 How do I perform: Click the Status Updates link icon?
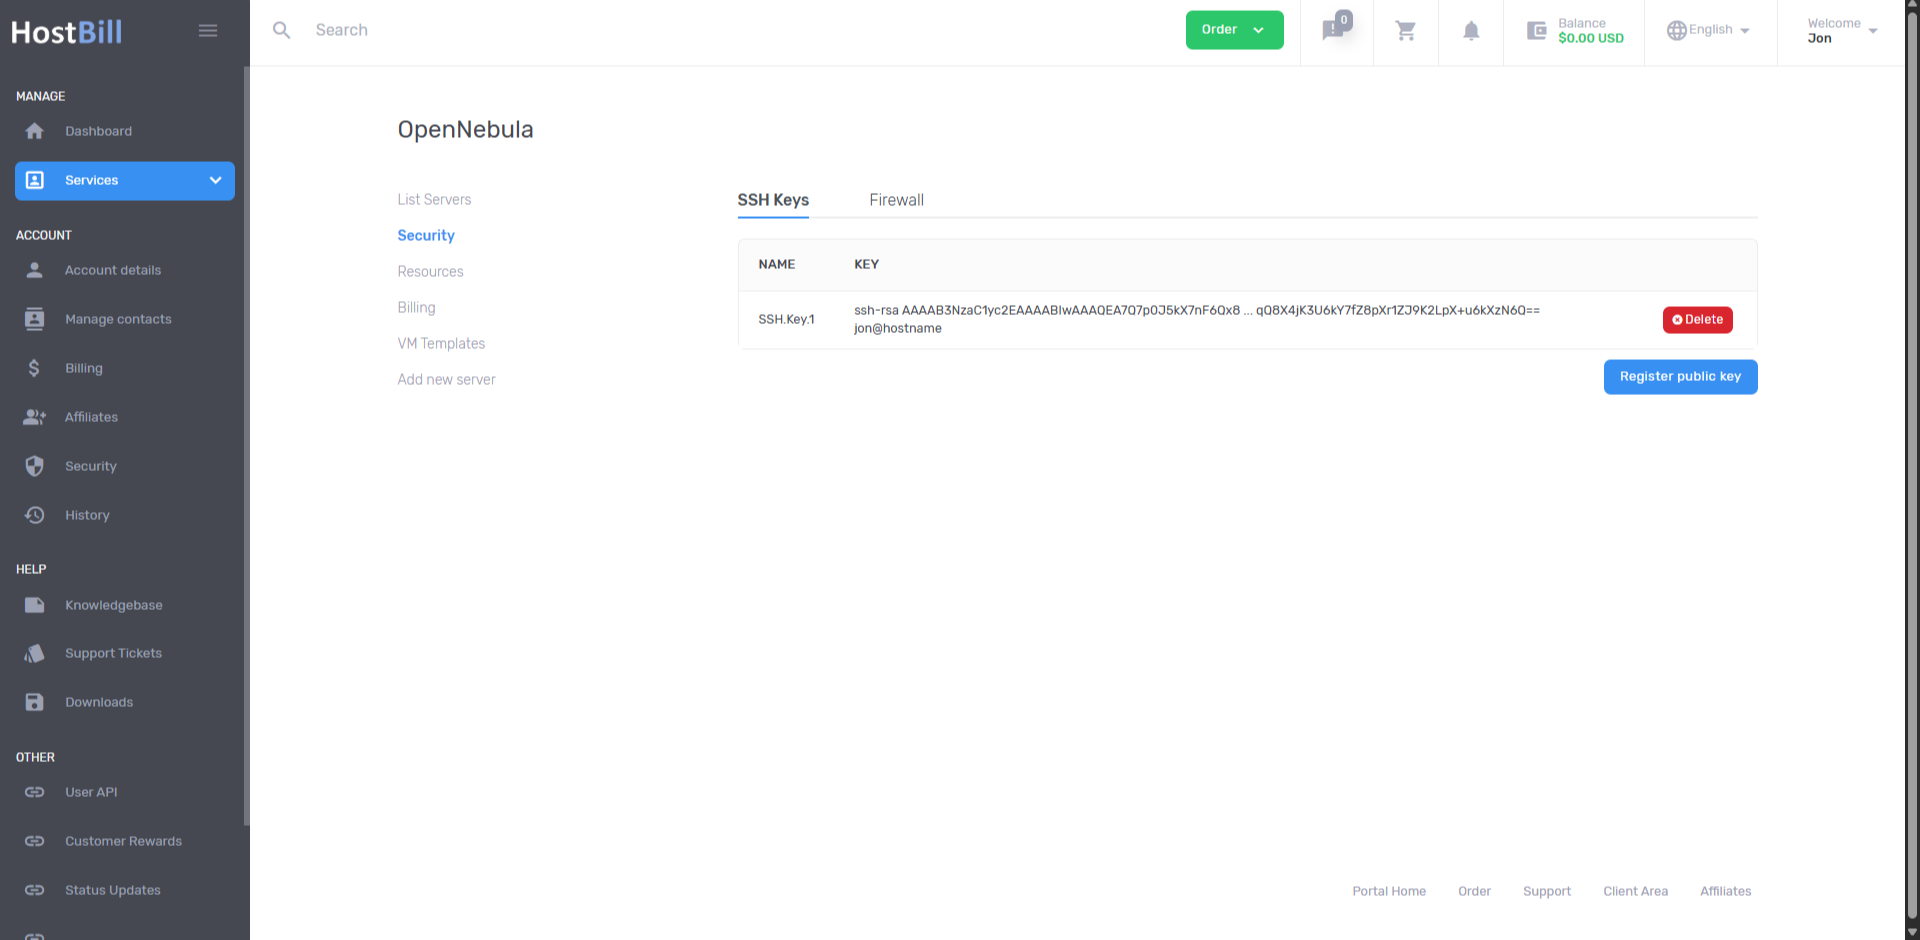coord(35,890)
